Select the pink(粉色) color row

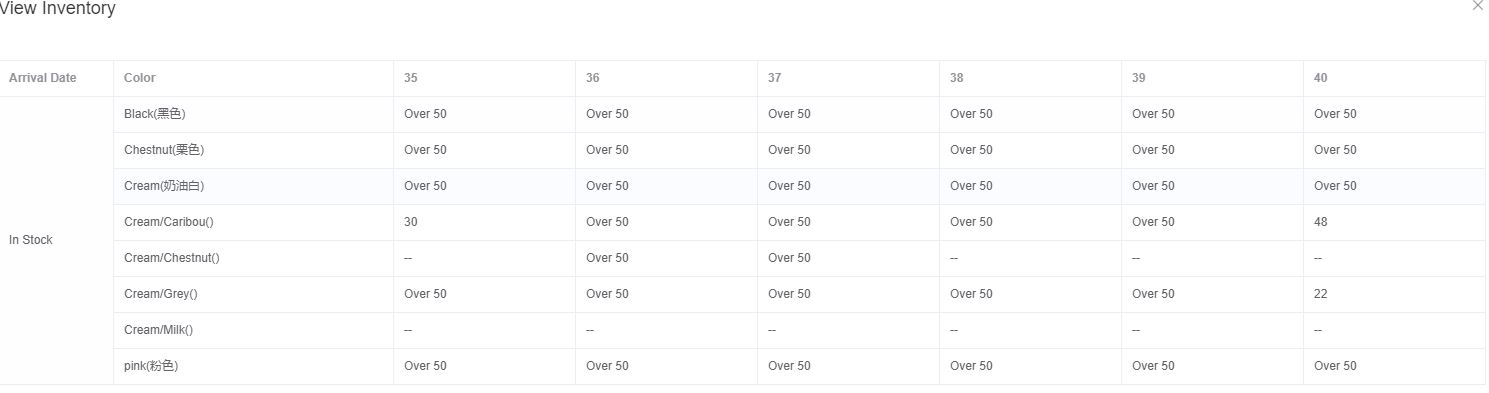(799, 366)
